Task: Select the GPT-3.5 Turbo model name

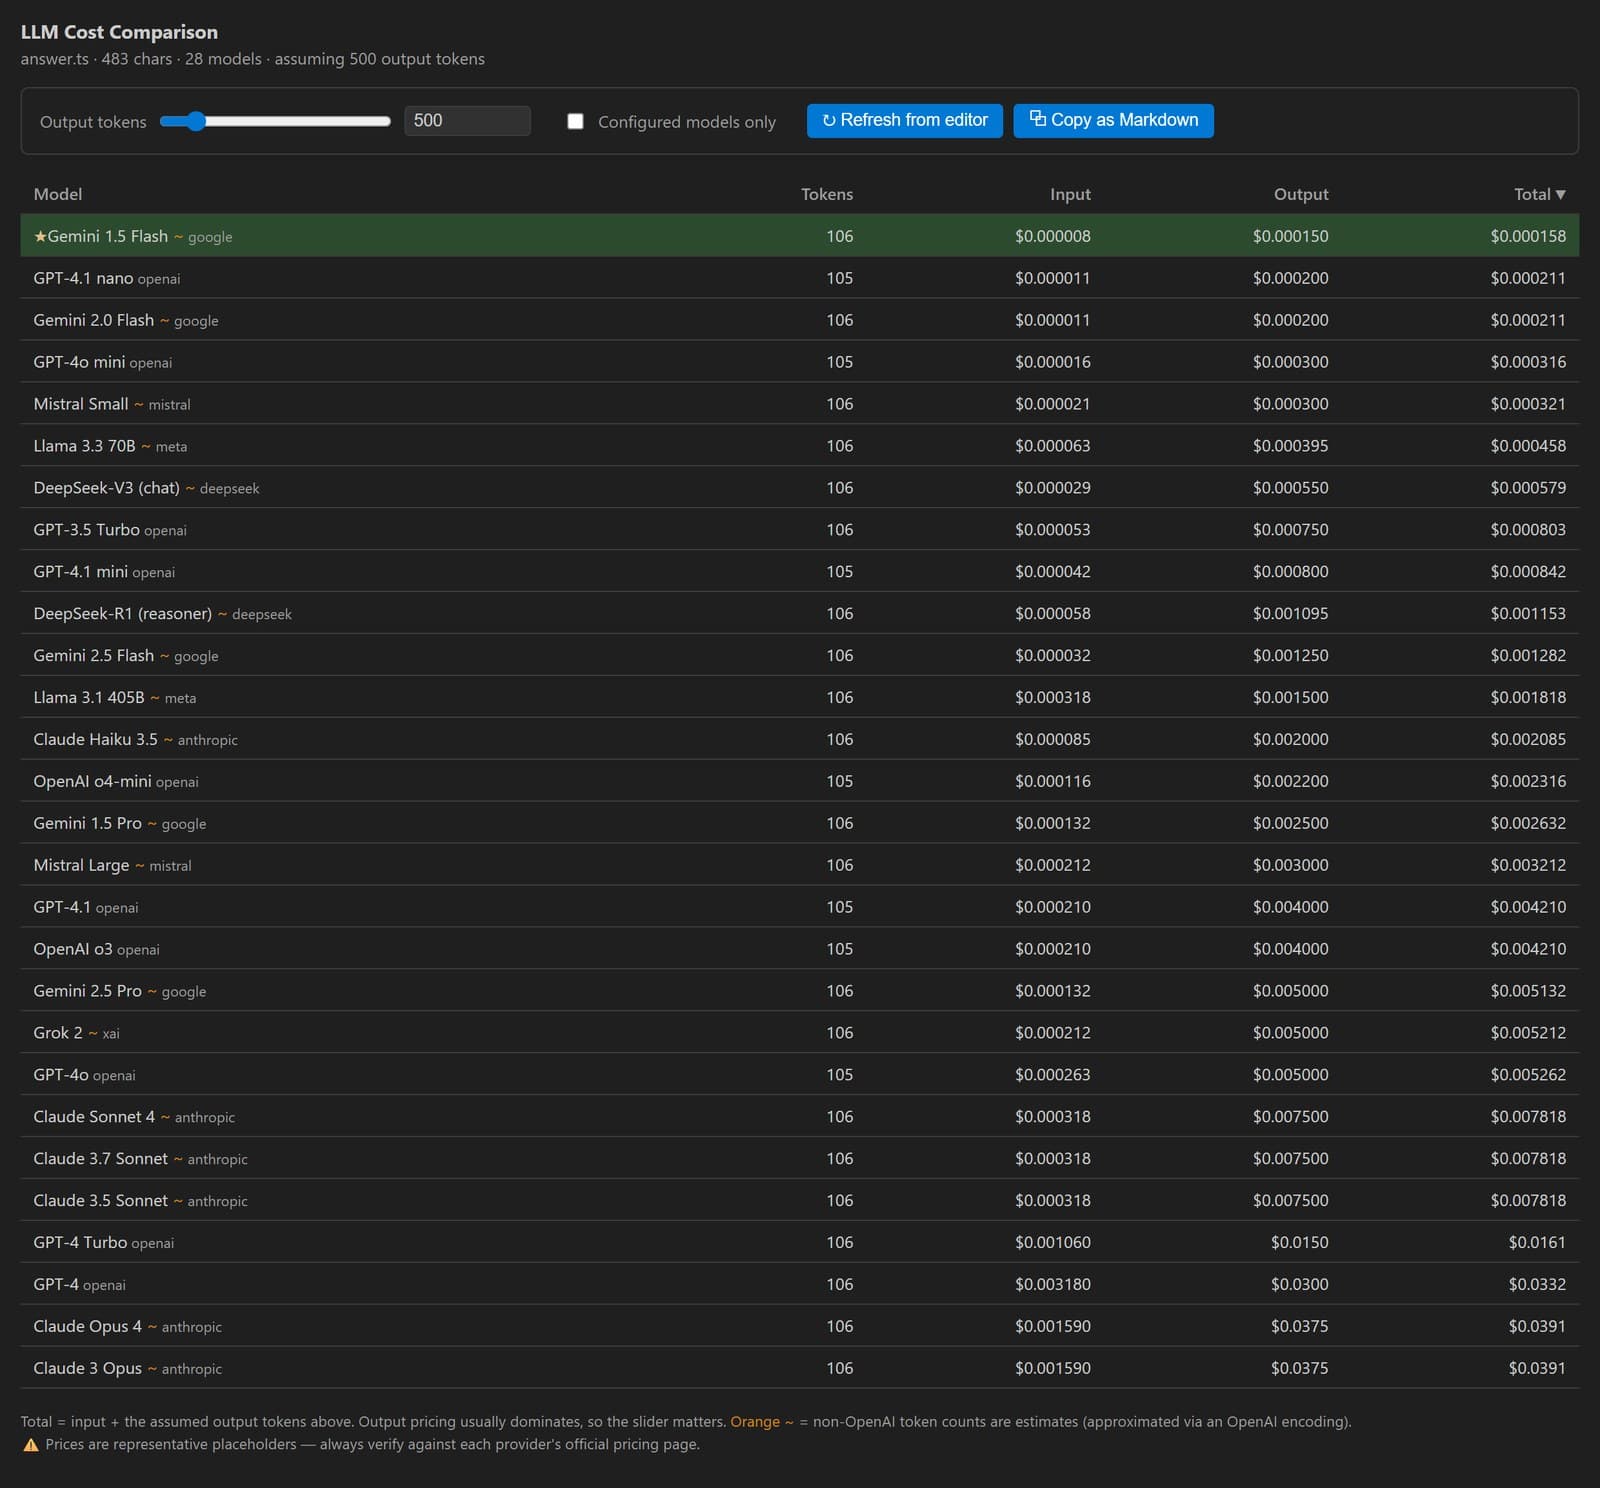Action: tap(86, 530)
